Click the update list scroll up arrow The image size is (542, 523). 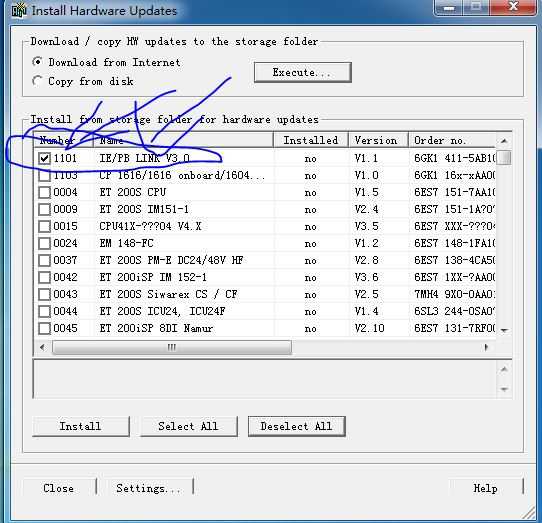coord(504,141)
